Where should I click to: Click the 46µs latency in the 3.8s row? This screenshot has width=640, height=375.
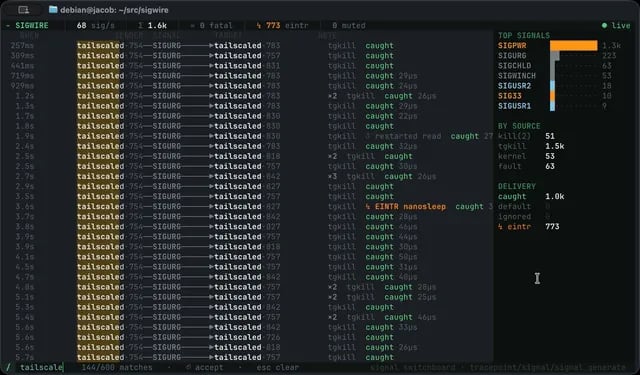(408, 226)
